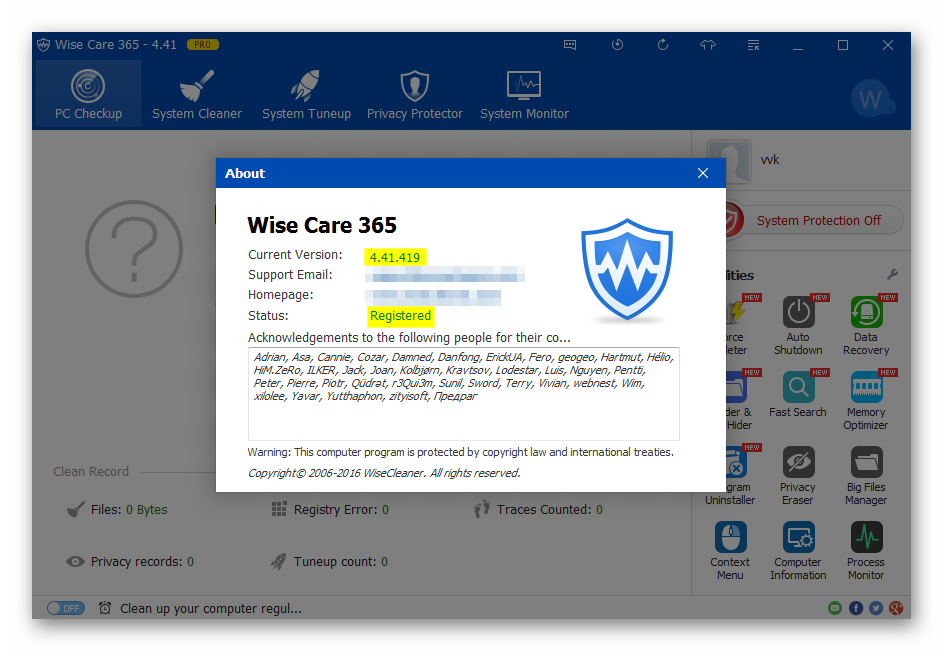Click the round W account avatar
The height and width of the screenshot is (651, 943).
click(871, 99)
